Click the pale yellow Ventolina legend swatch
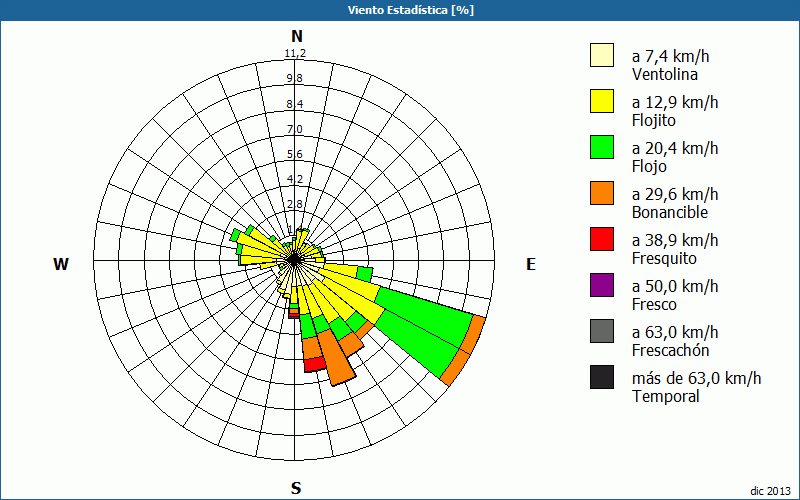Viewport: 800px width, 500px height. (x=602, y=55)
